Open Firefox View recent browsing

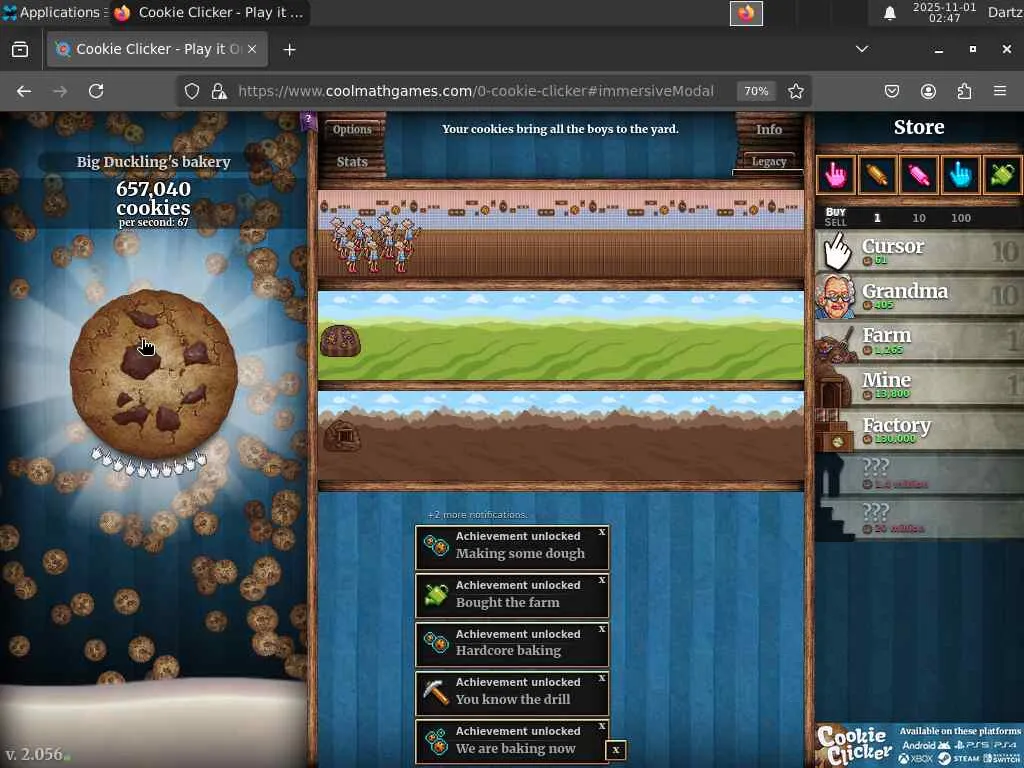point(20,50)
